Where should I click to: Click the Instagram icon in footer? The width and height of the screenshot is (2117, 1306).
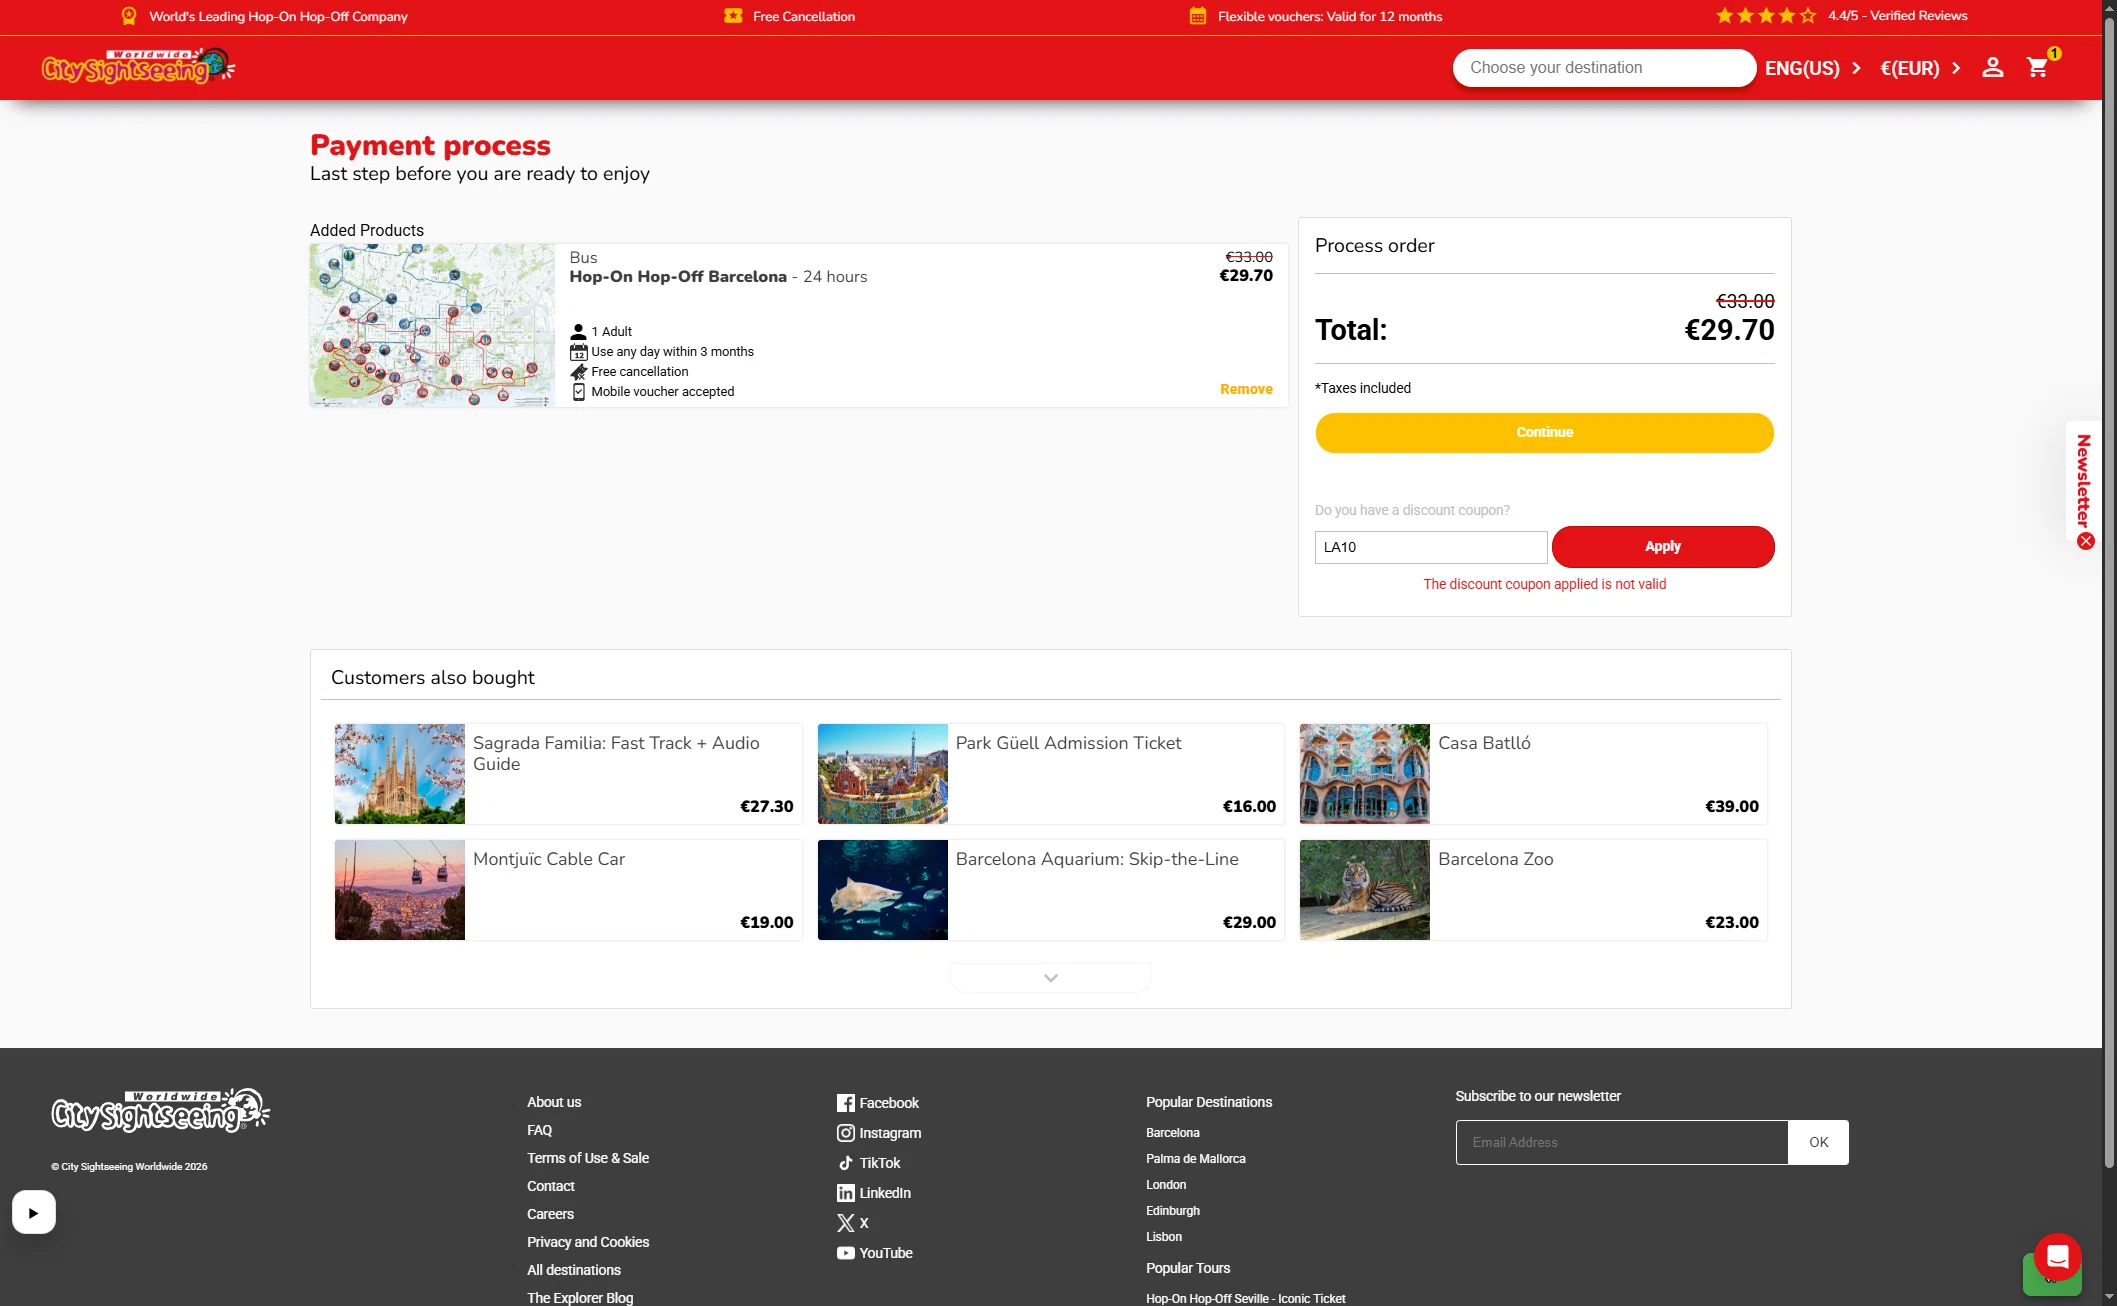point(845,1133)
